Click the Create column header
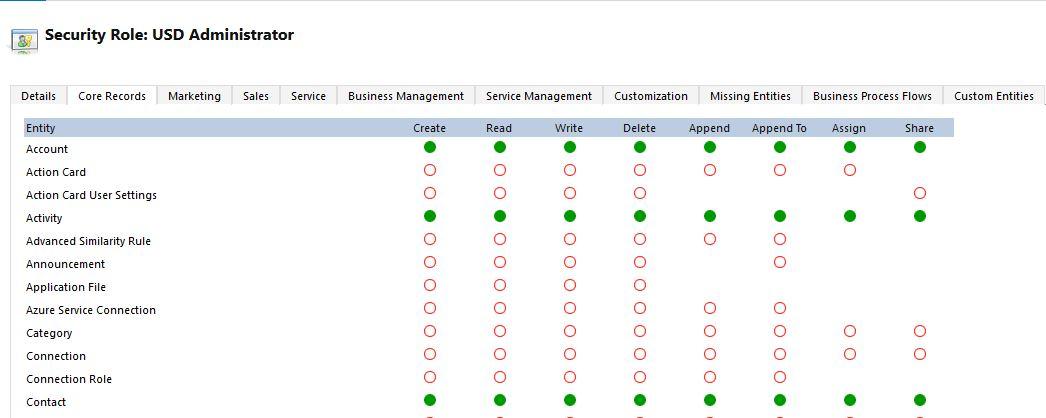The width and height of the screenshot is (1046, 418). coord(430,128)
